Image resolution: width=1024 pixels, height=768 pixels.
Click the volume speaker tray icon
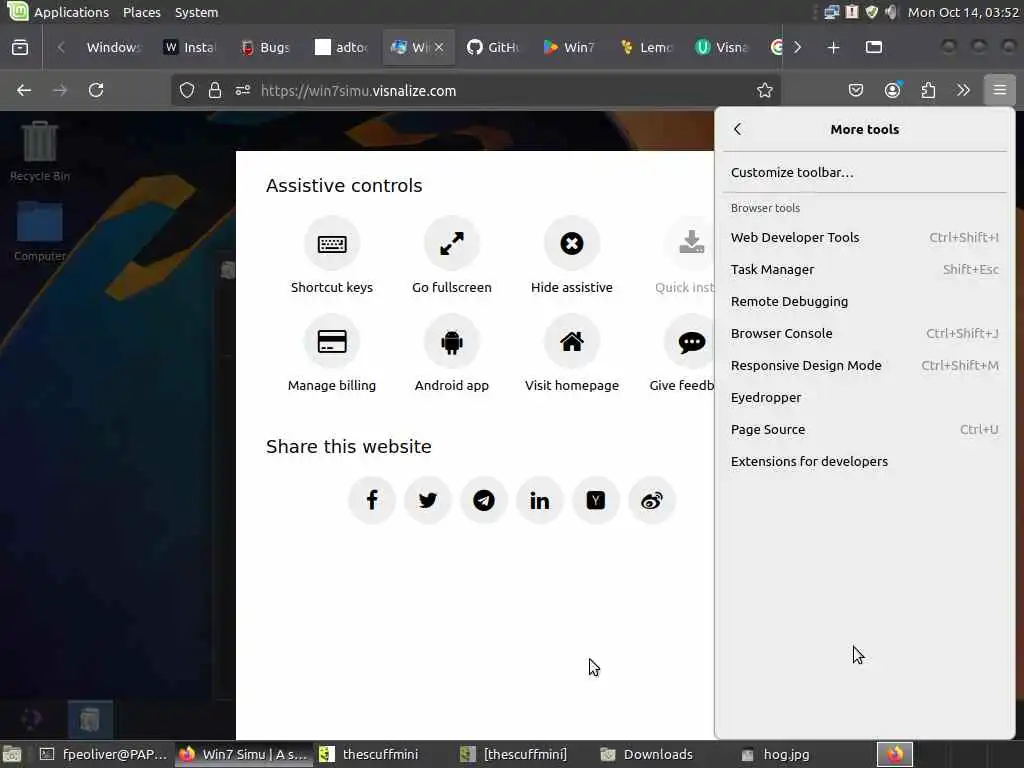[x=891, y=12]
